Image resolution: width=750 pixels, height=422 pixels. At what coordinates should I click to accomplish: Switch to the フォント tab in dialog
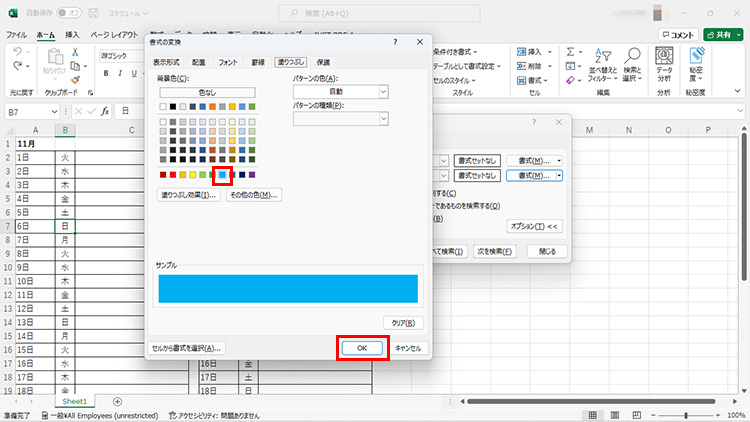tap(228, 62)
